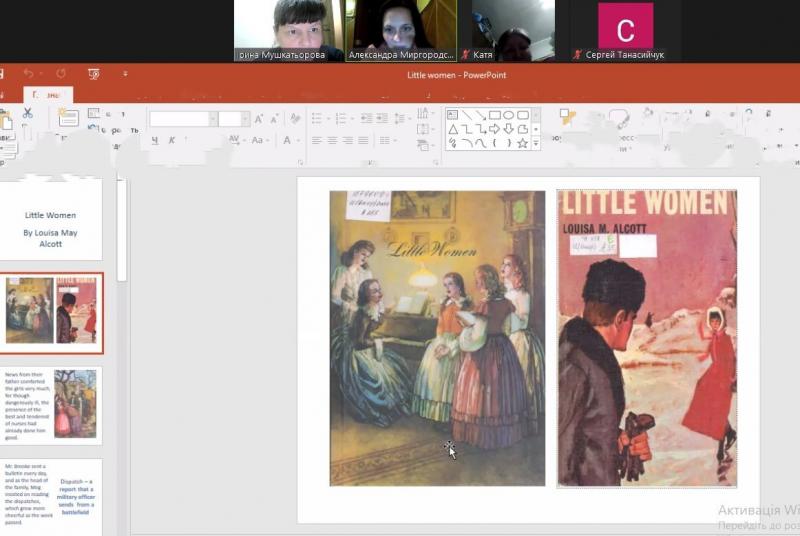The width and height of the screenshot is (800, 536).
Task: Undo the last action in Quick Access
Action: click(x=28, y=74)
